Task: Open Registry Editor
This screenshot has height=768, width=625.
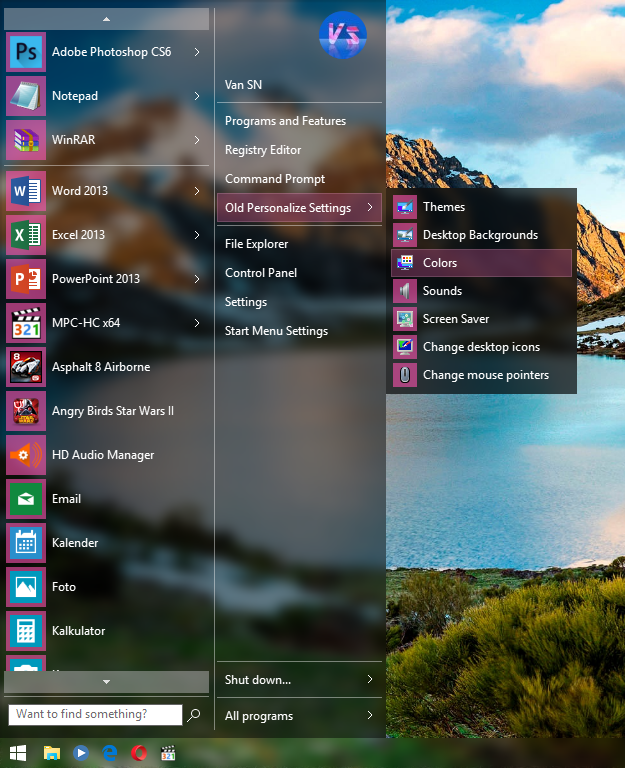Action: click(x=299, y=150)
